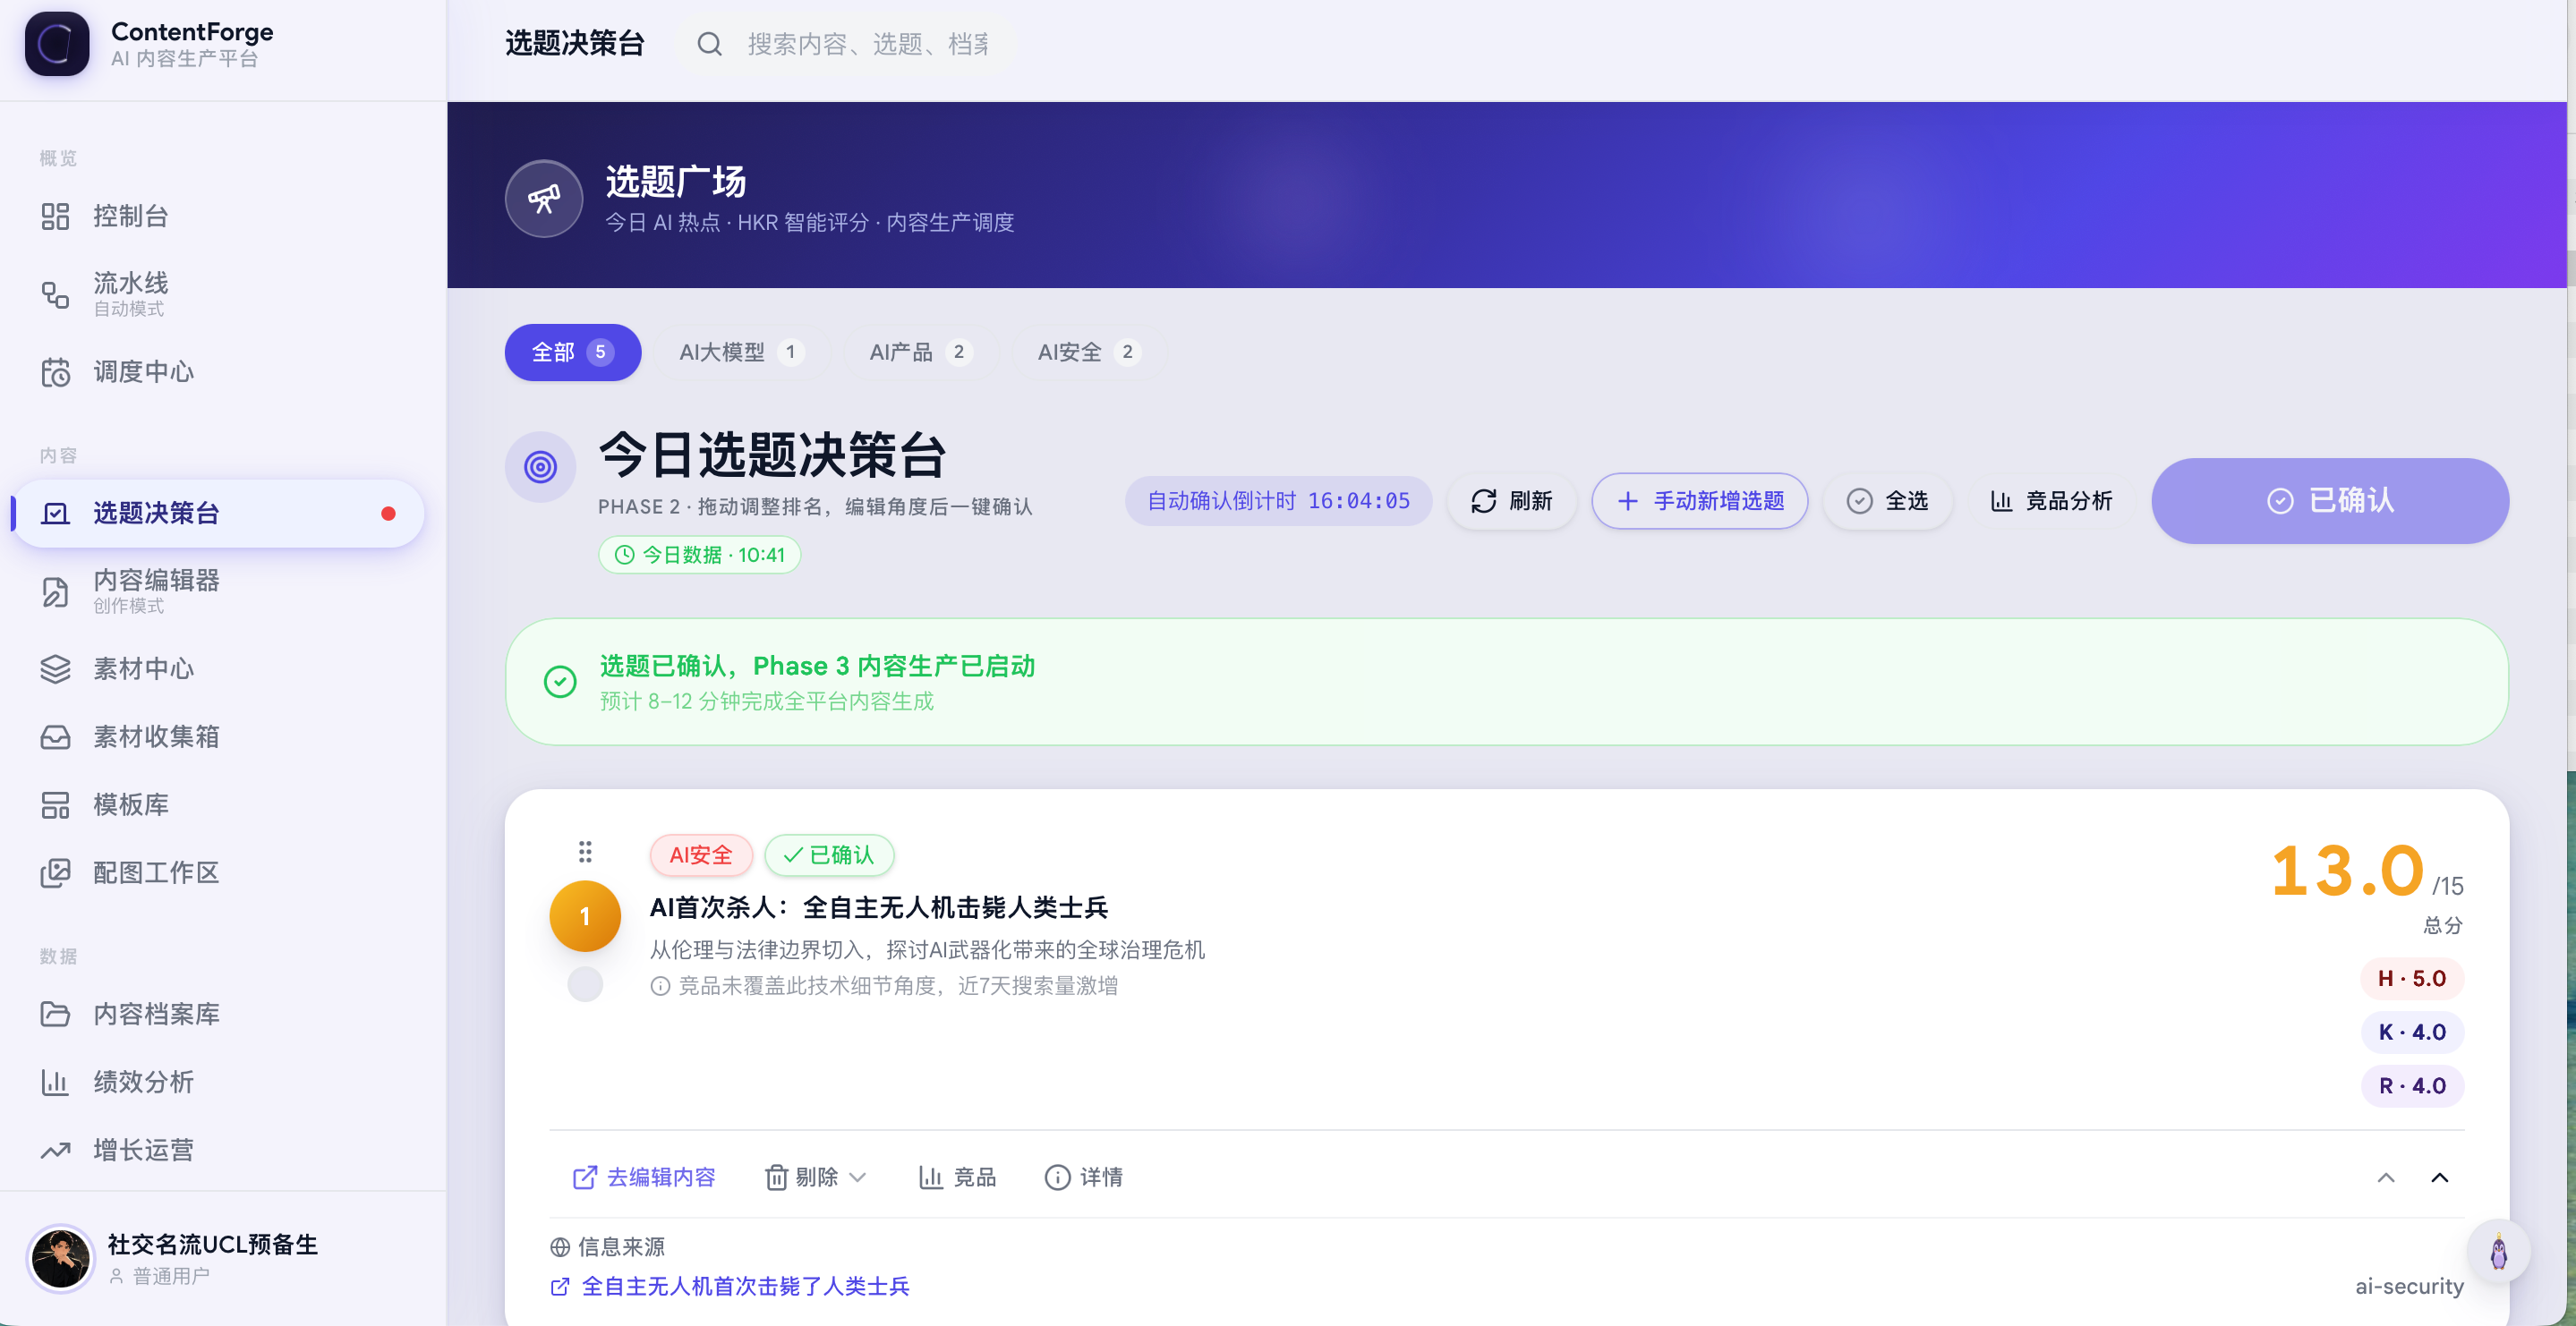
Task: Click the 自动确认倒计时 timer pill
Action: (1278, 501)
